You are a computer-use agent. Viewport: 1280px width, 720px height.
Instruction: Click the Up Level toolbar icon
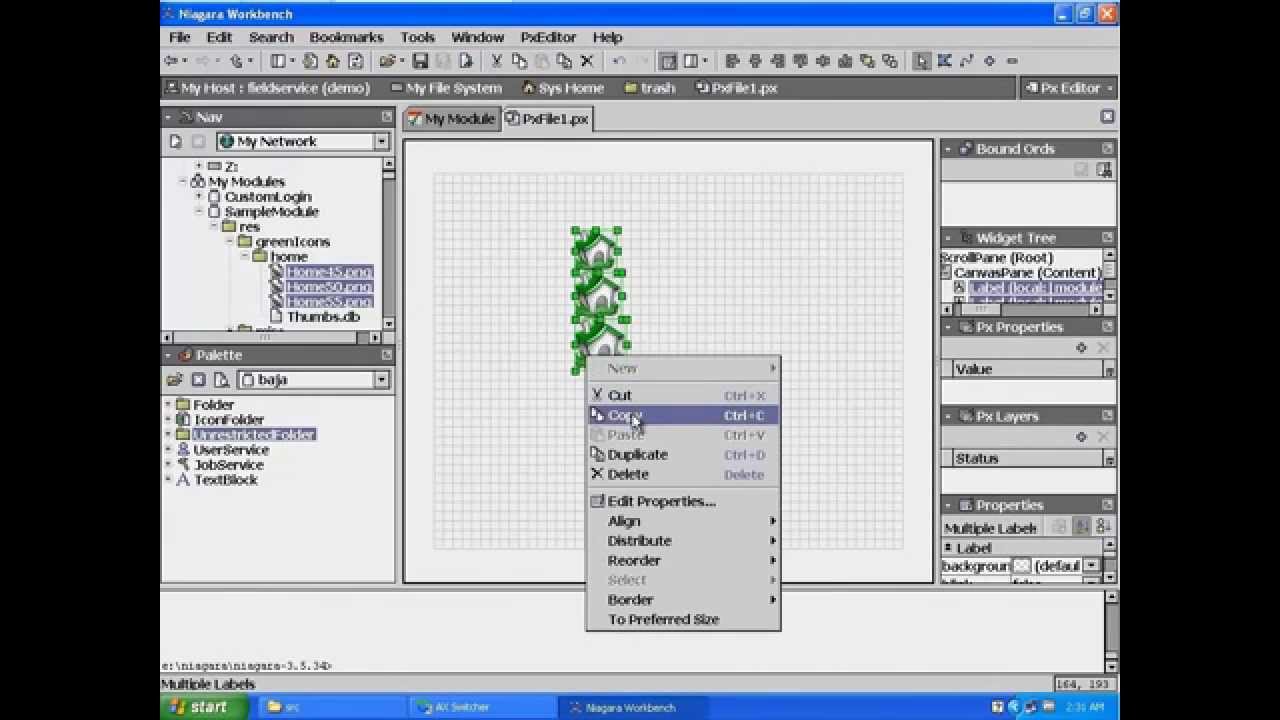point(237,61)
